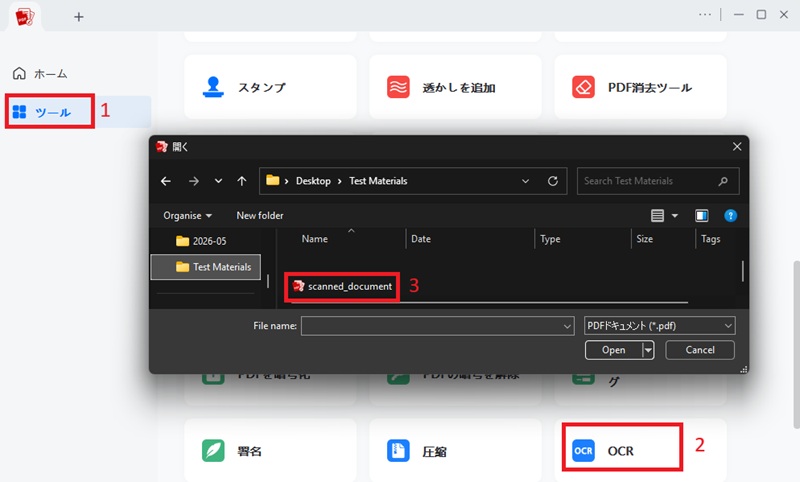Open the 圧縮 compress tool
Image resolution: width=800 pixels, height=482 pixels.
[x=455, y=451]
